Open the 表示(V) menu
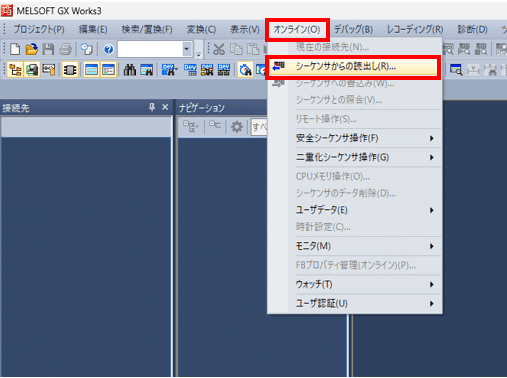507x378 pixels. [245, 30]
